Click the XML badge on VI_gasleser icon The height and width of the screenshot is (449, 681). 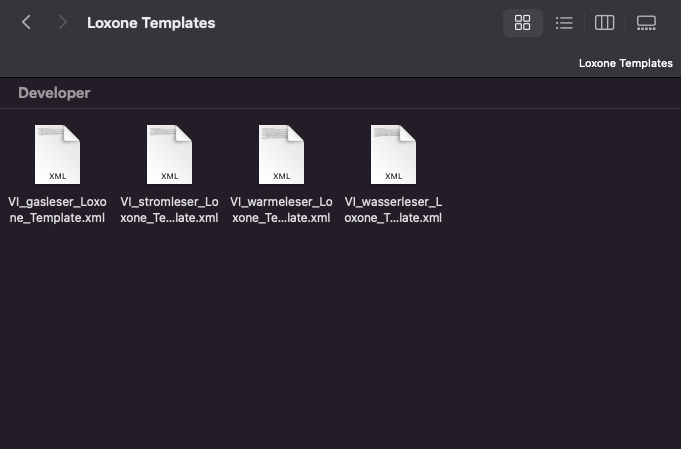pos(57,176)
